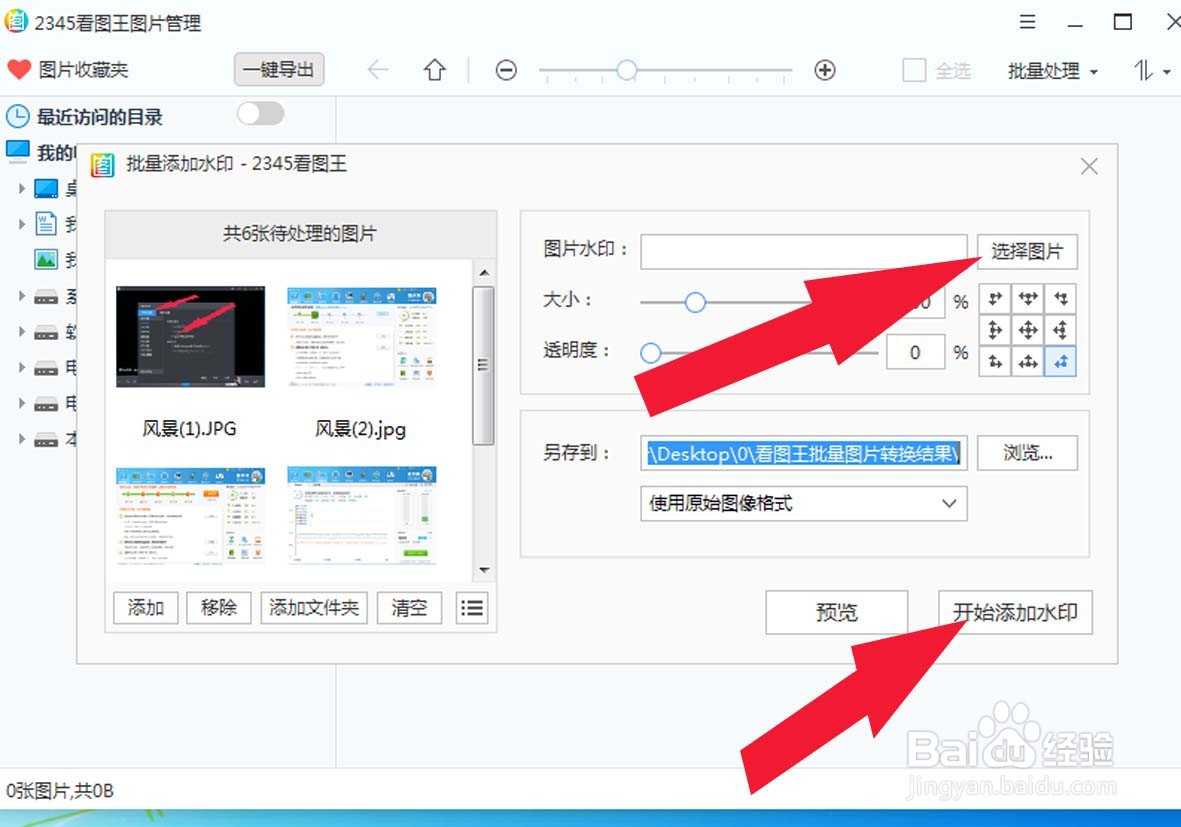The width and height of the screenshot is (1181, 827).
Task: Expand the desktop tree node
Action: [x=22, y=188]
